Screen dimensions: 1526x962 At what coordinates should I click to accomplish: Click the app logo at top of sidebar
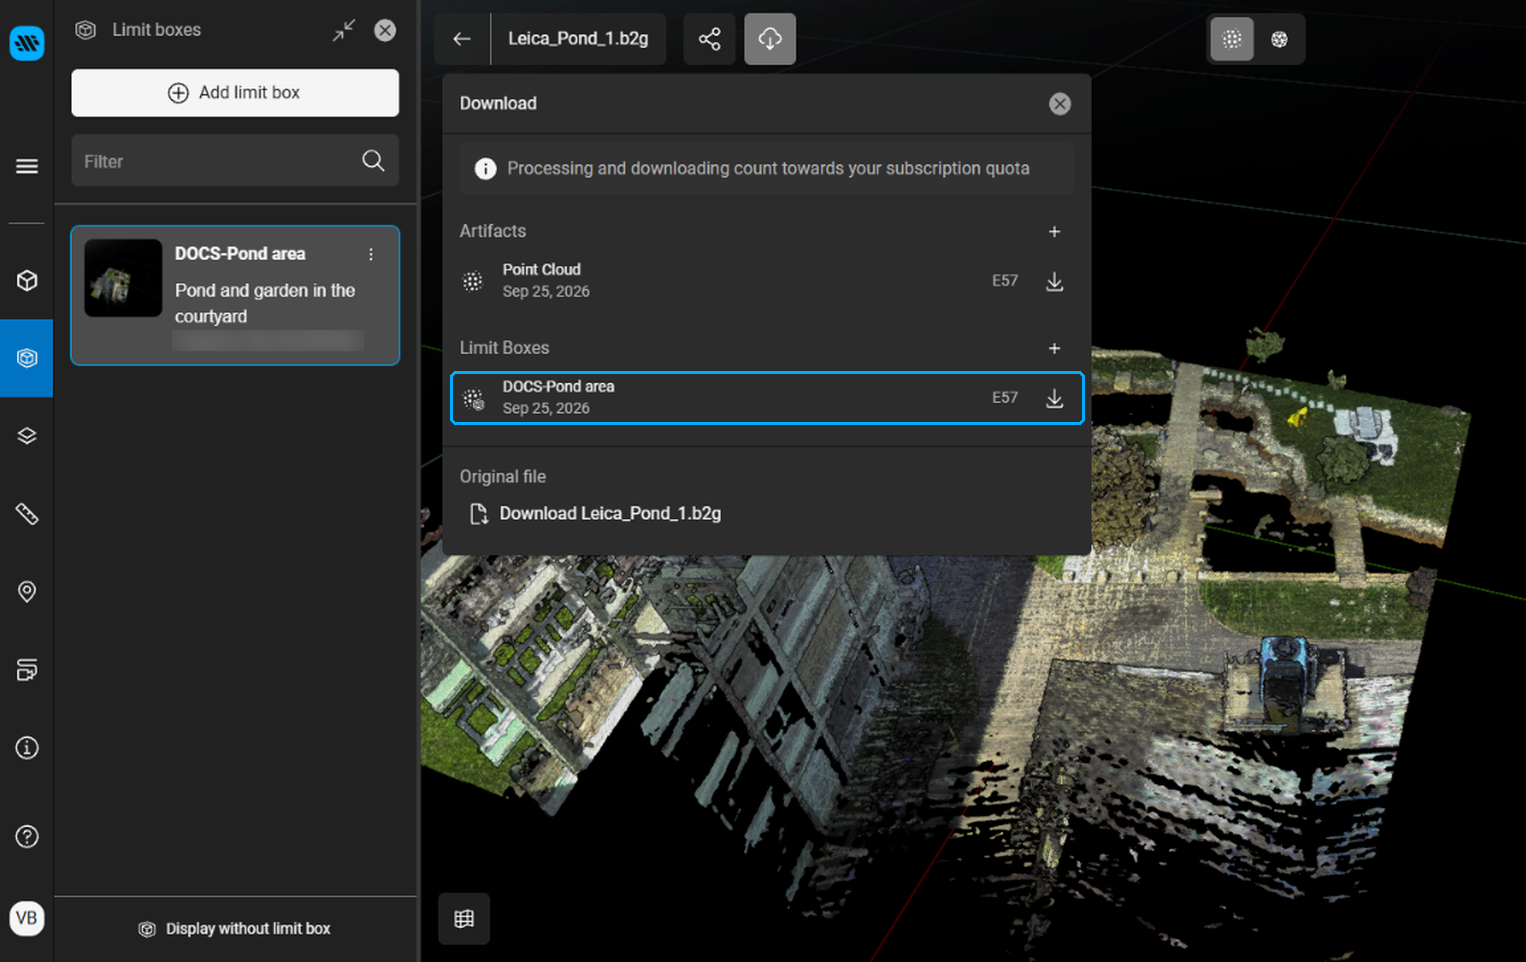click(x=27, y=43)
